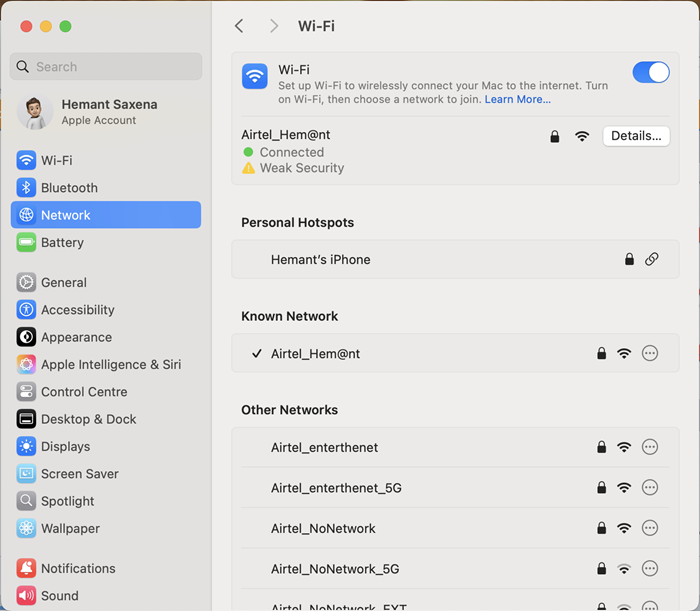
Task: Click the lock icon for Airtel_enterthenet
Action: click(601, 447)
